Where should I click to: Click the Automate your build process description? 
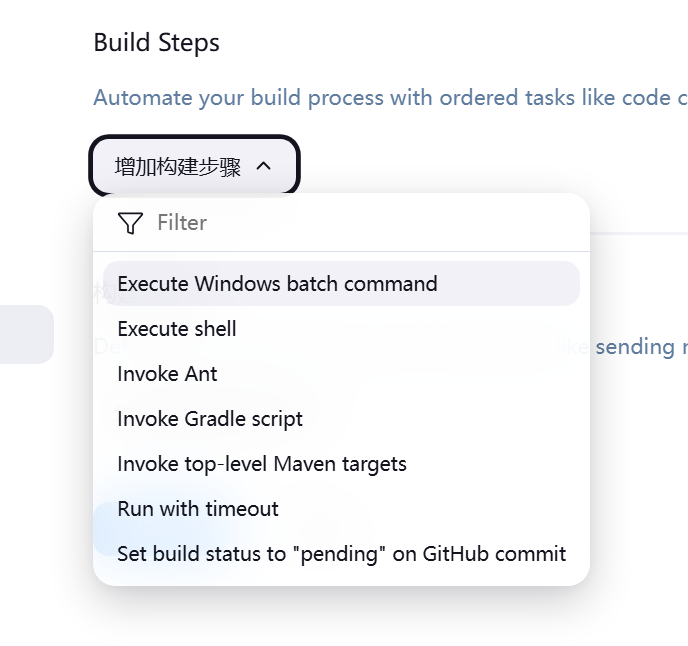click(391, 97)
